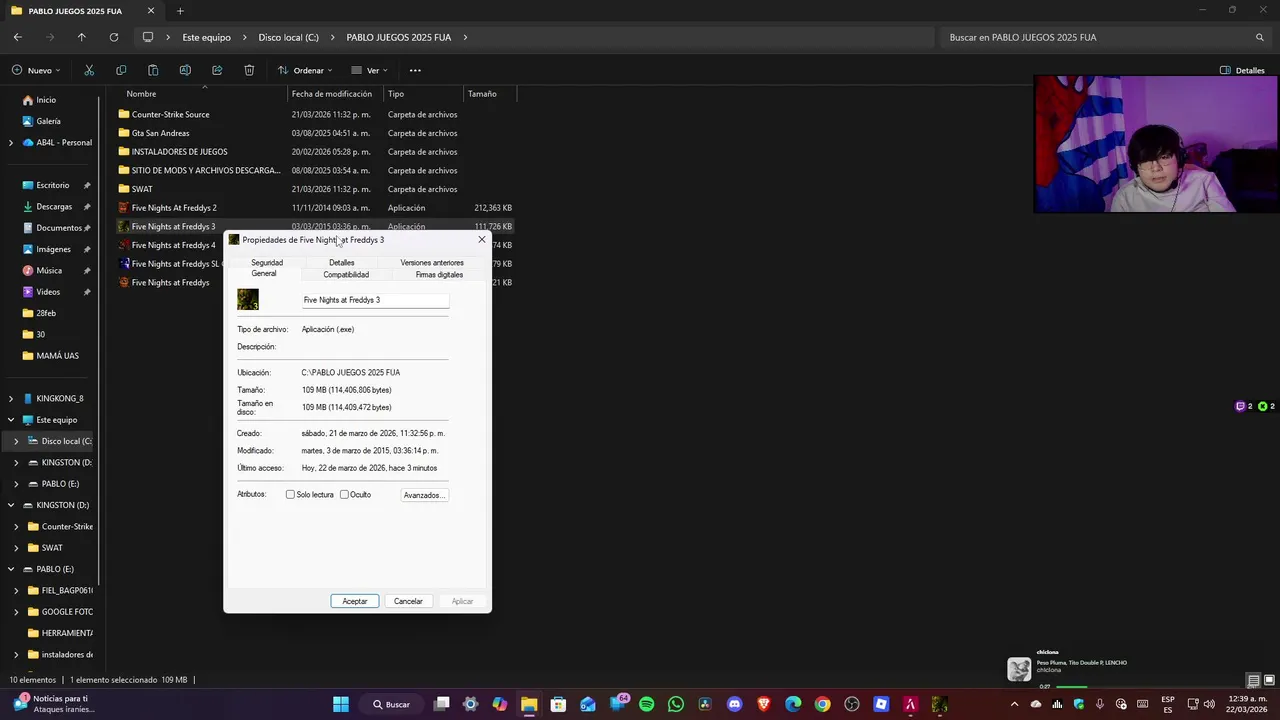Click the Cut scissors icon in toolbar
The image size is (1280, 720).
pos(89,70)
